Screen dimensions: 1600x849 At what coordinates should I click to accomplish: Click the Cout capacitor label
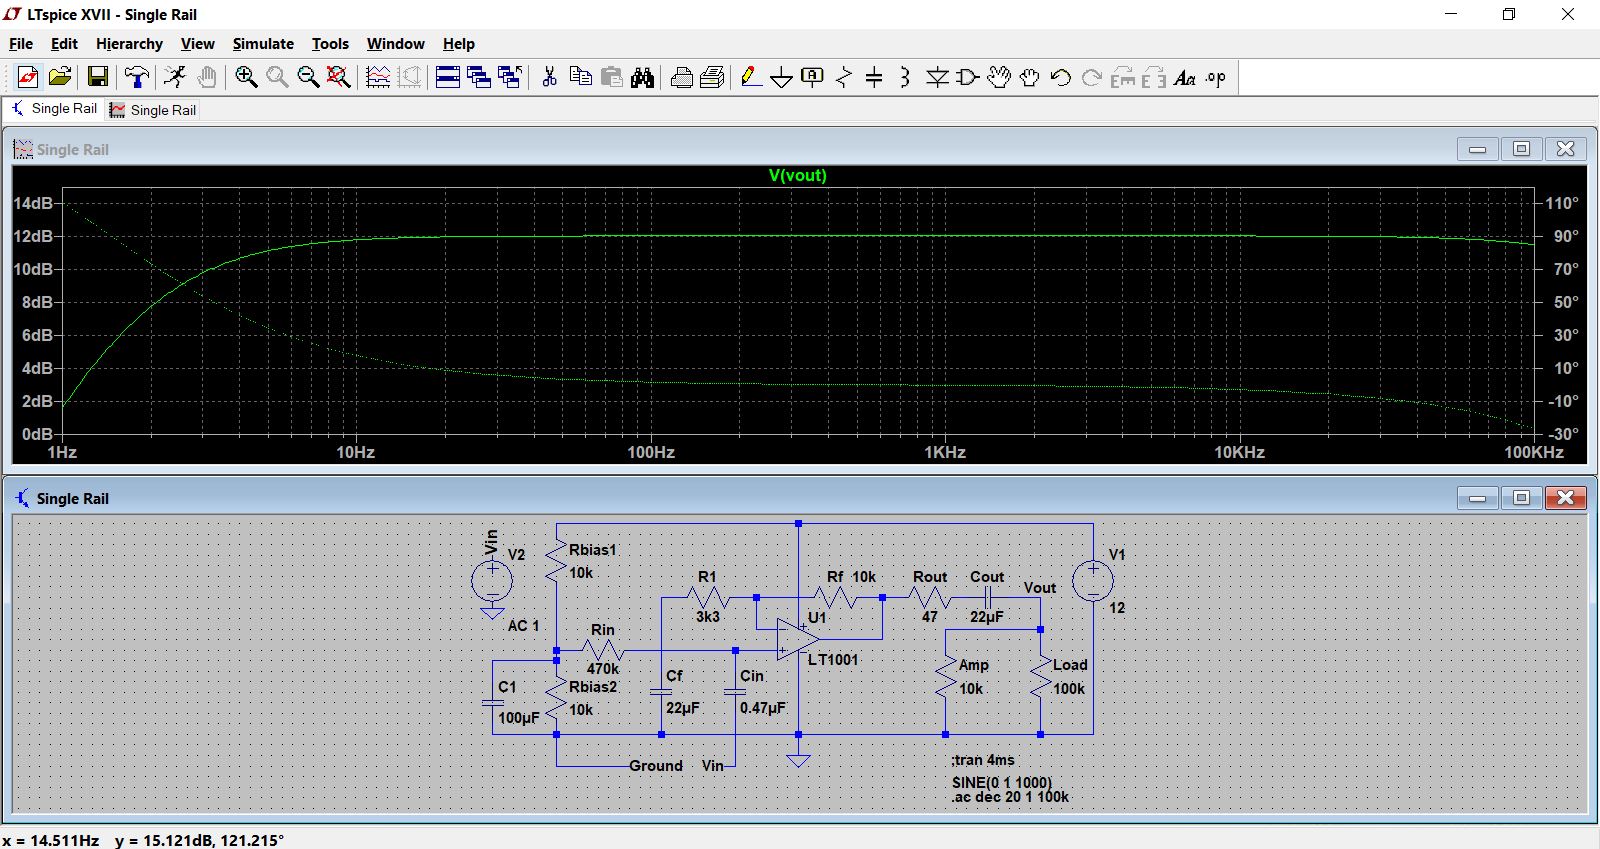pyautogui.click(x=987, y=577)
